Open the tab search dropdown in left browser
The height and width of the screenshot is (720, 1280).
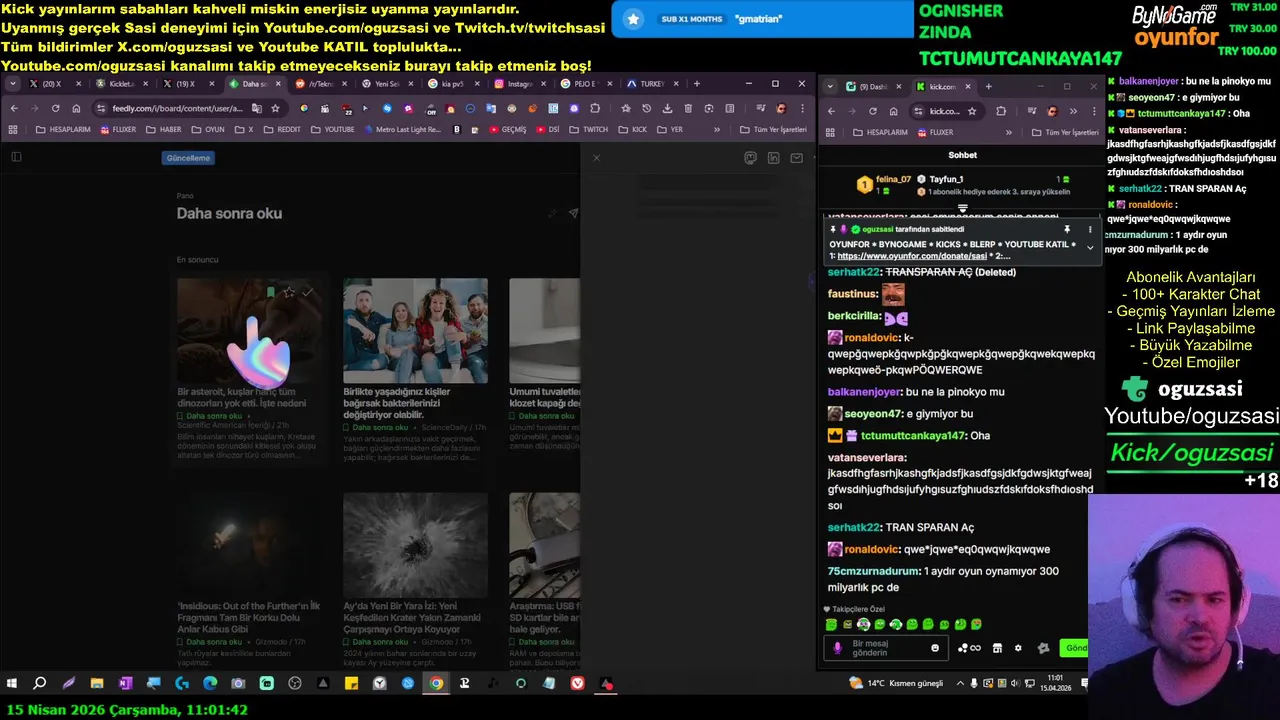(13, 84)
